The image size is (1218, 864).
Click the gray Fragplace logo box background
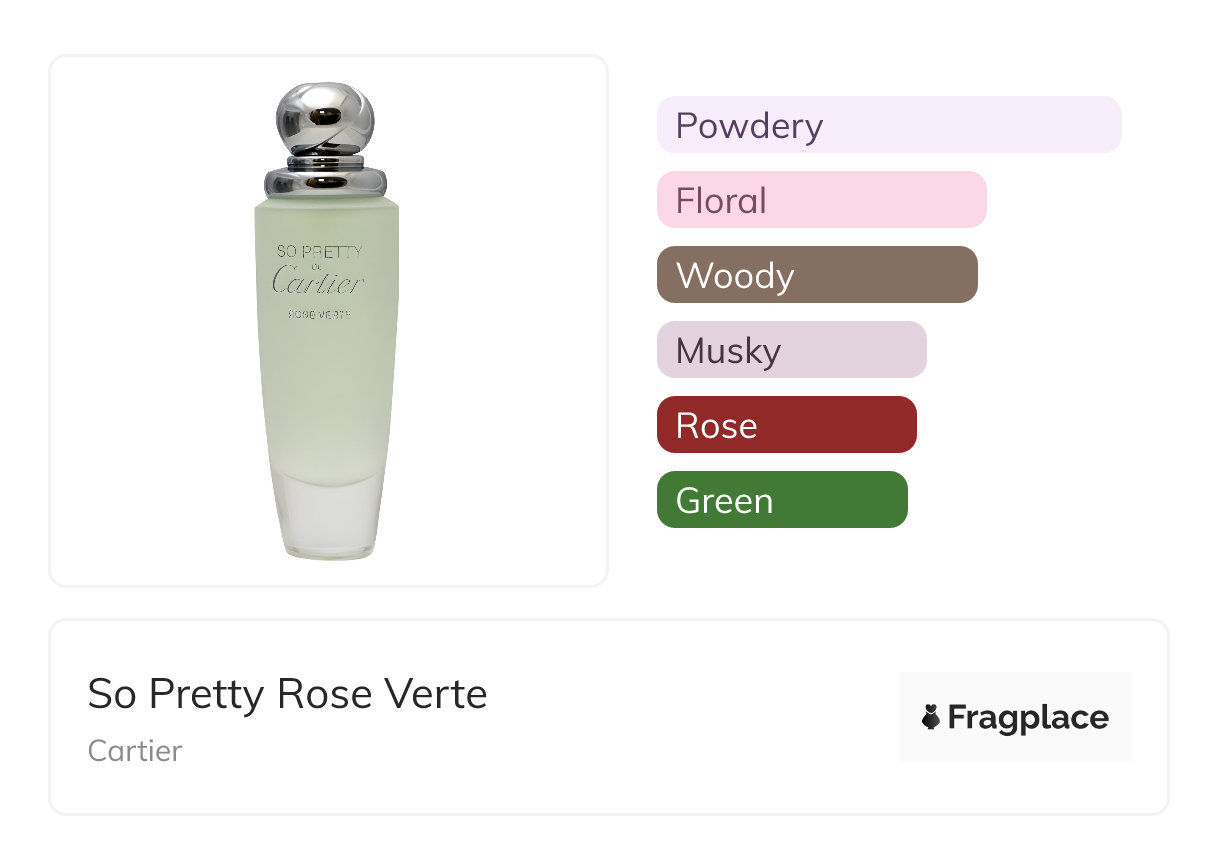1015,717
